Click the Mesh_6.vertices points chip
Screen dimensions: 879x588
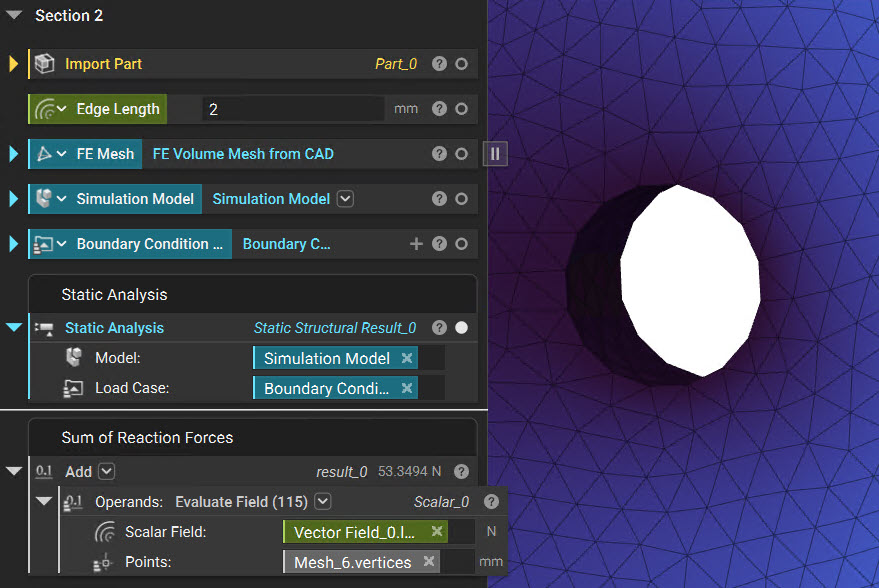point(353,562)
